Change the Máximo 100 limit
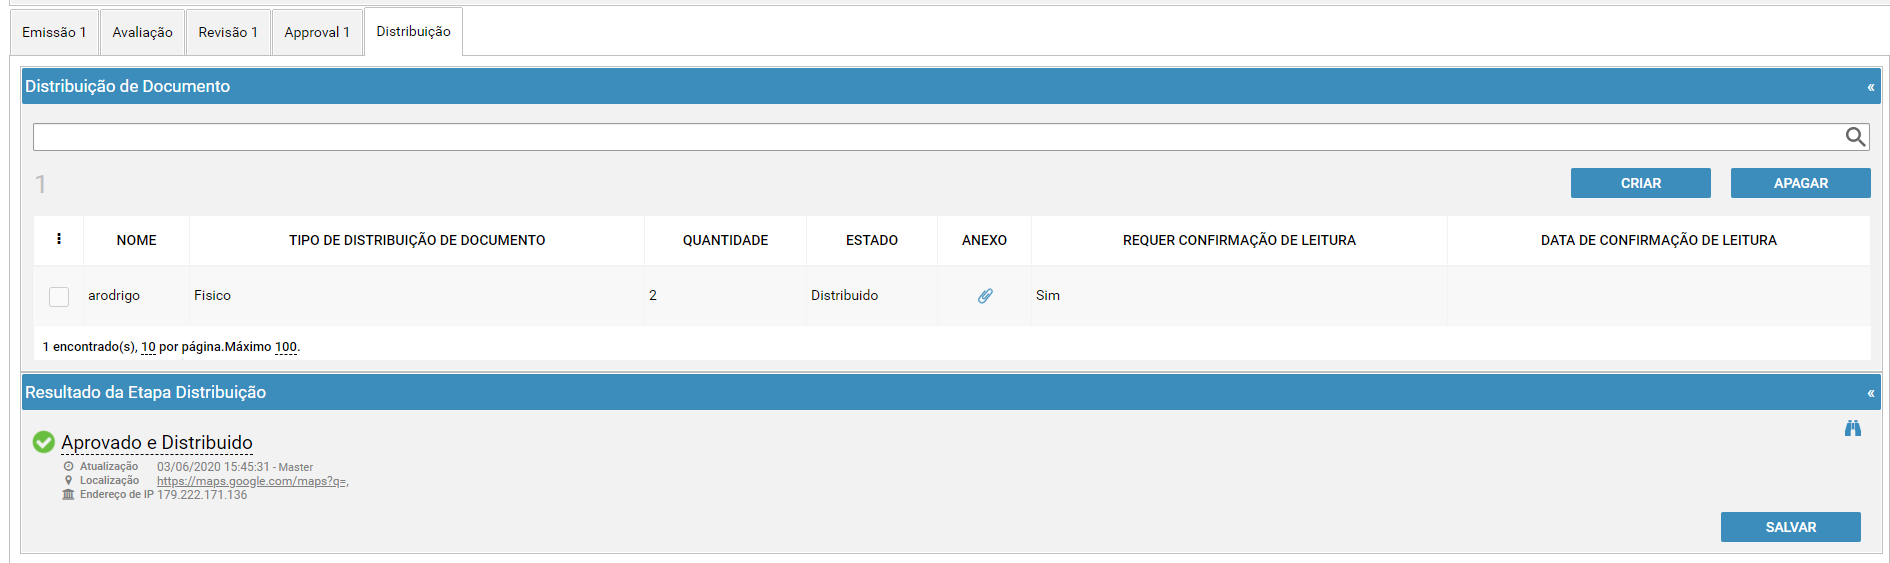Image resolution: width=1890 pixels, height=563 pixels. [286, 347]
